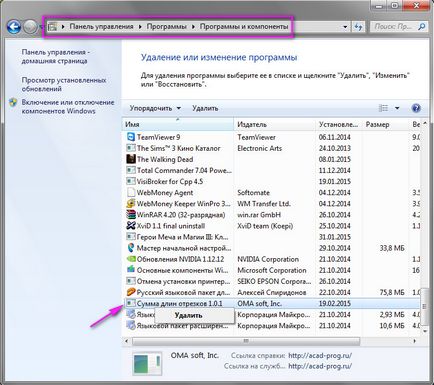
Task: Open the address bar history dropdown
Action: pyautogui.click(x=345, y=27)
